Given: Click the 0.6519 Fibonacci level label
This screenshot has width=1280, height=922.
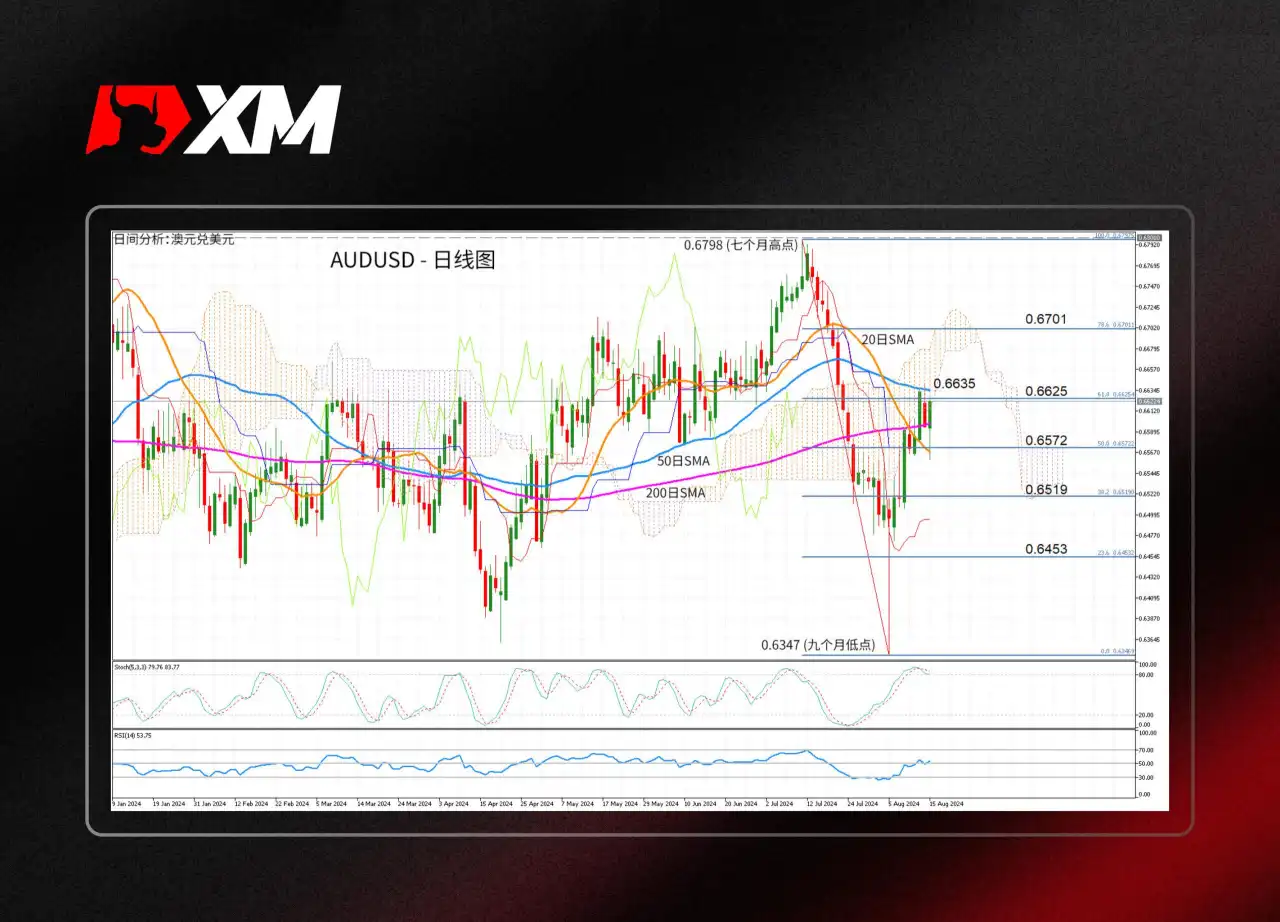Looking at the screenshot, I should pyautogui.click(x=1046, y=490).
